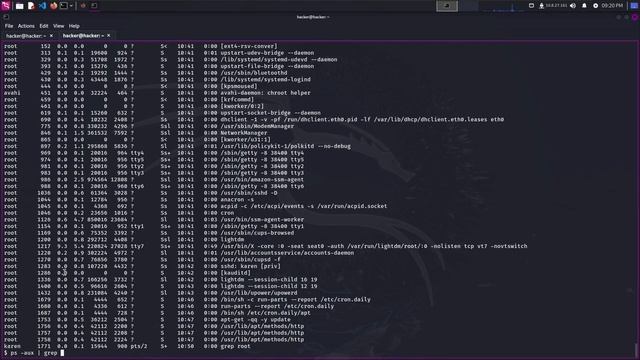The image size is (640, 360).
Task: Click the 'cron' process entry
Action: point(227,213)
